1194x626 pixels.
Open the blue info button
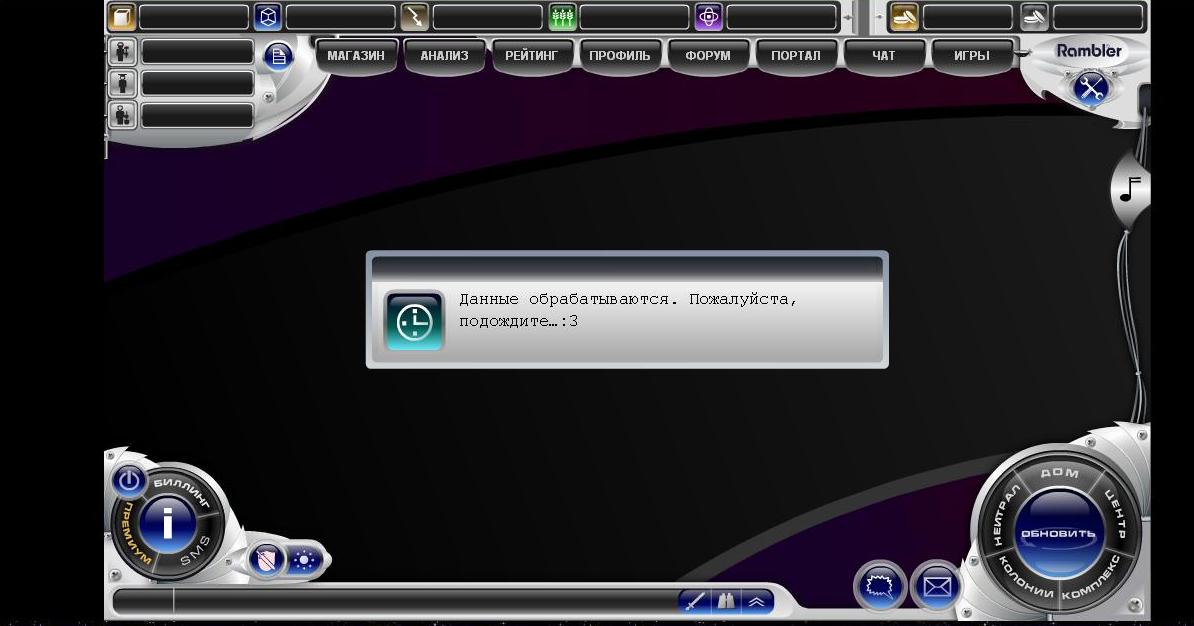click(167, 523)
